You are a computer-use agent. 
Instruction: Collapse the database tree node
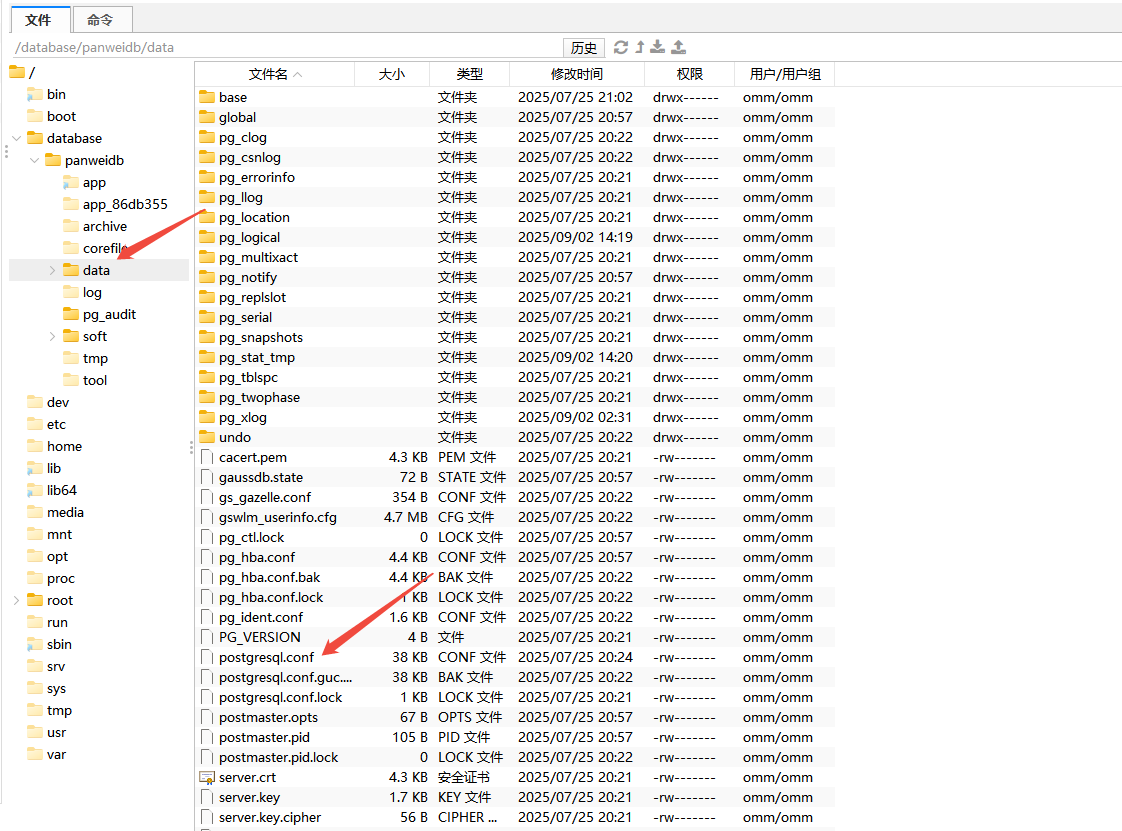tap(16, 138)
